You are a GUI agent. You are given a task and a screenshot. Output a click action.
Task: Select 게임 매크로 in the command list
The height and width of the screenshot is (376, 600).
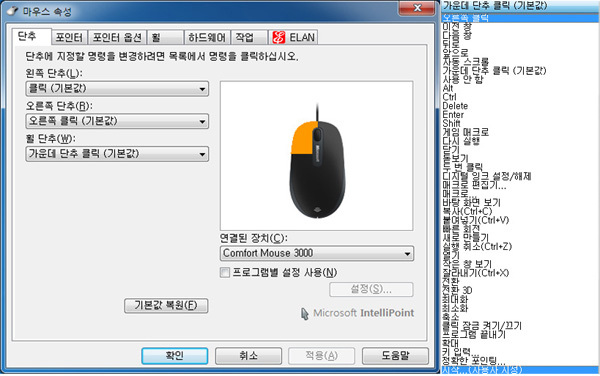[465, 132]
